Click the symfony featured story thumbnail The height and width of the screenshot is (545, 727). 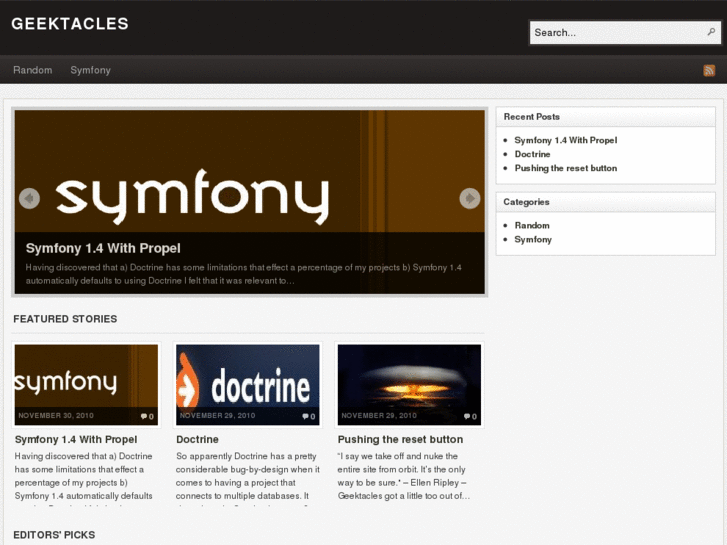[86, 385]
